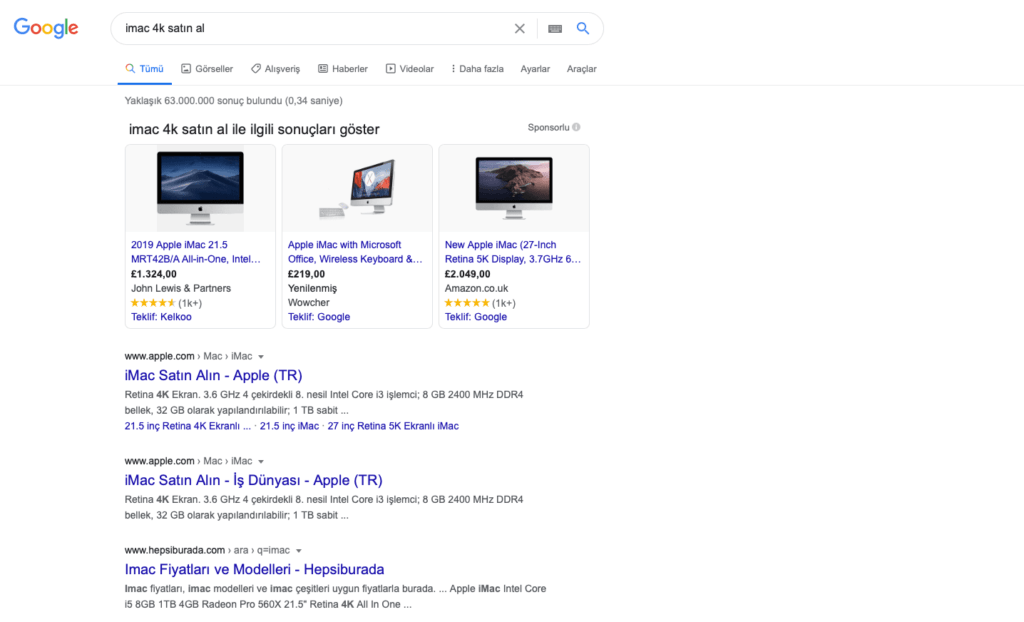Click Teklif: Google under Amazon.co.uk listing

[475, 317]
